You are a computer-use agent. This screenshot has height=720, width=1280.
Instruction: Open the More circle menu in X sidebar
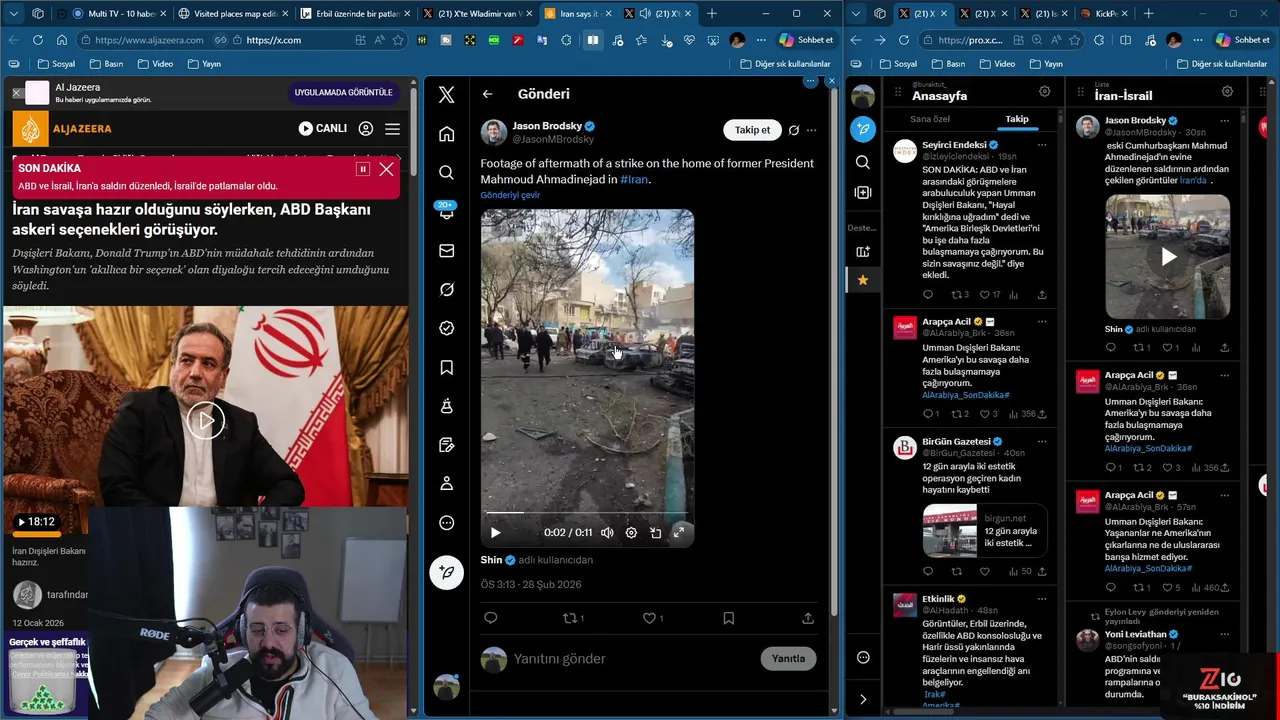pos(447,523)
